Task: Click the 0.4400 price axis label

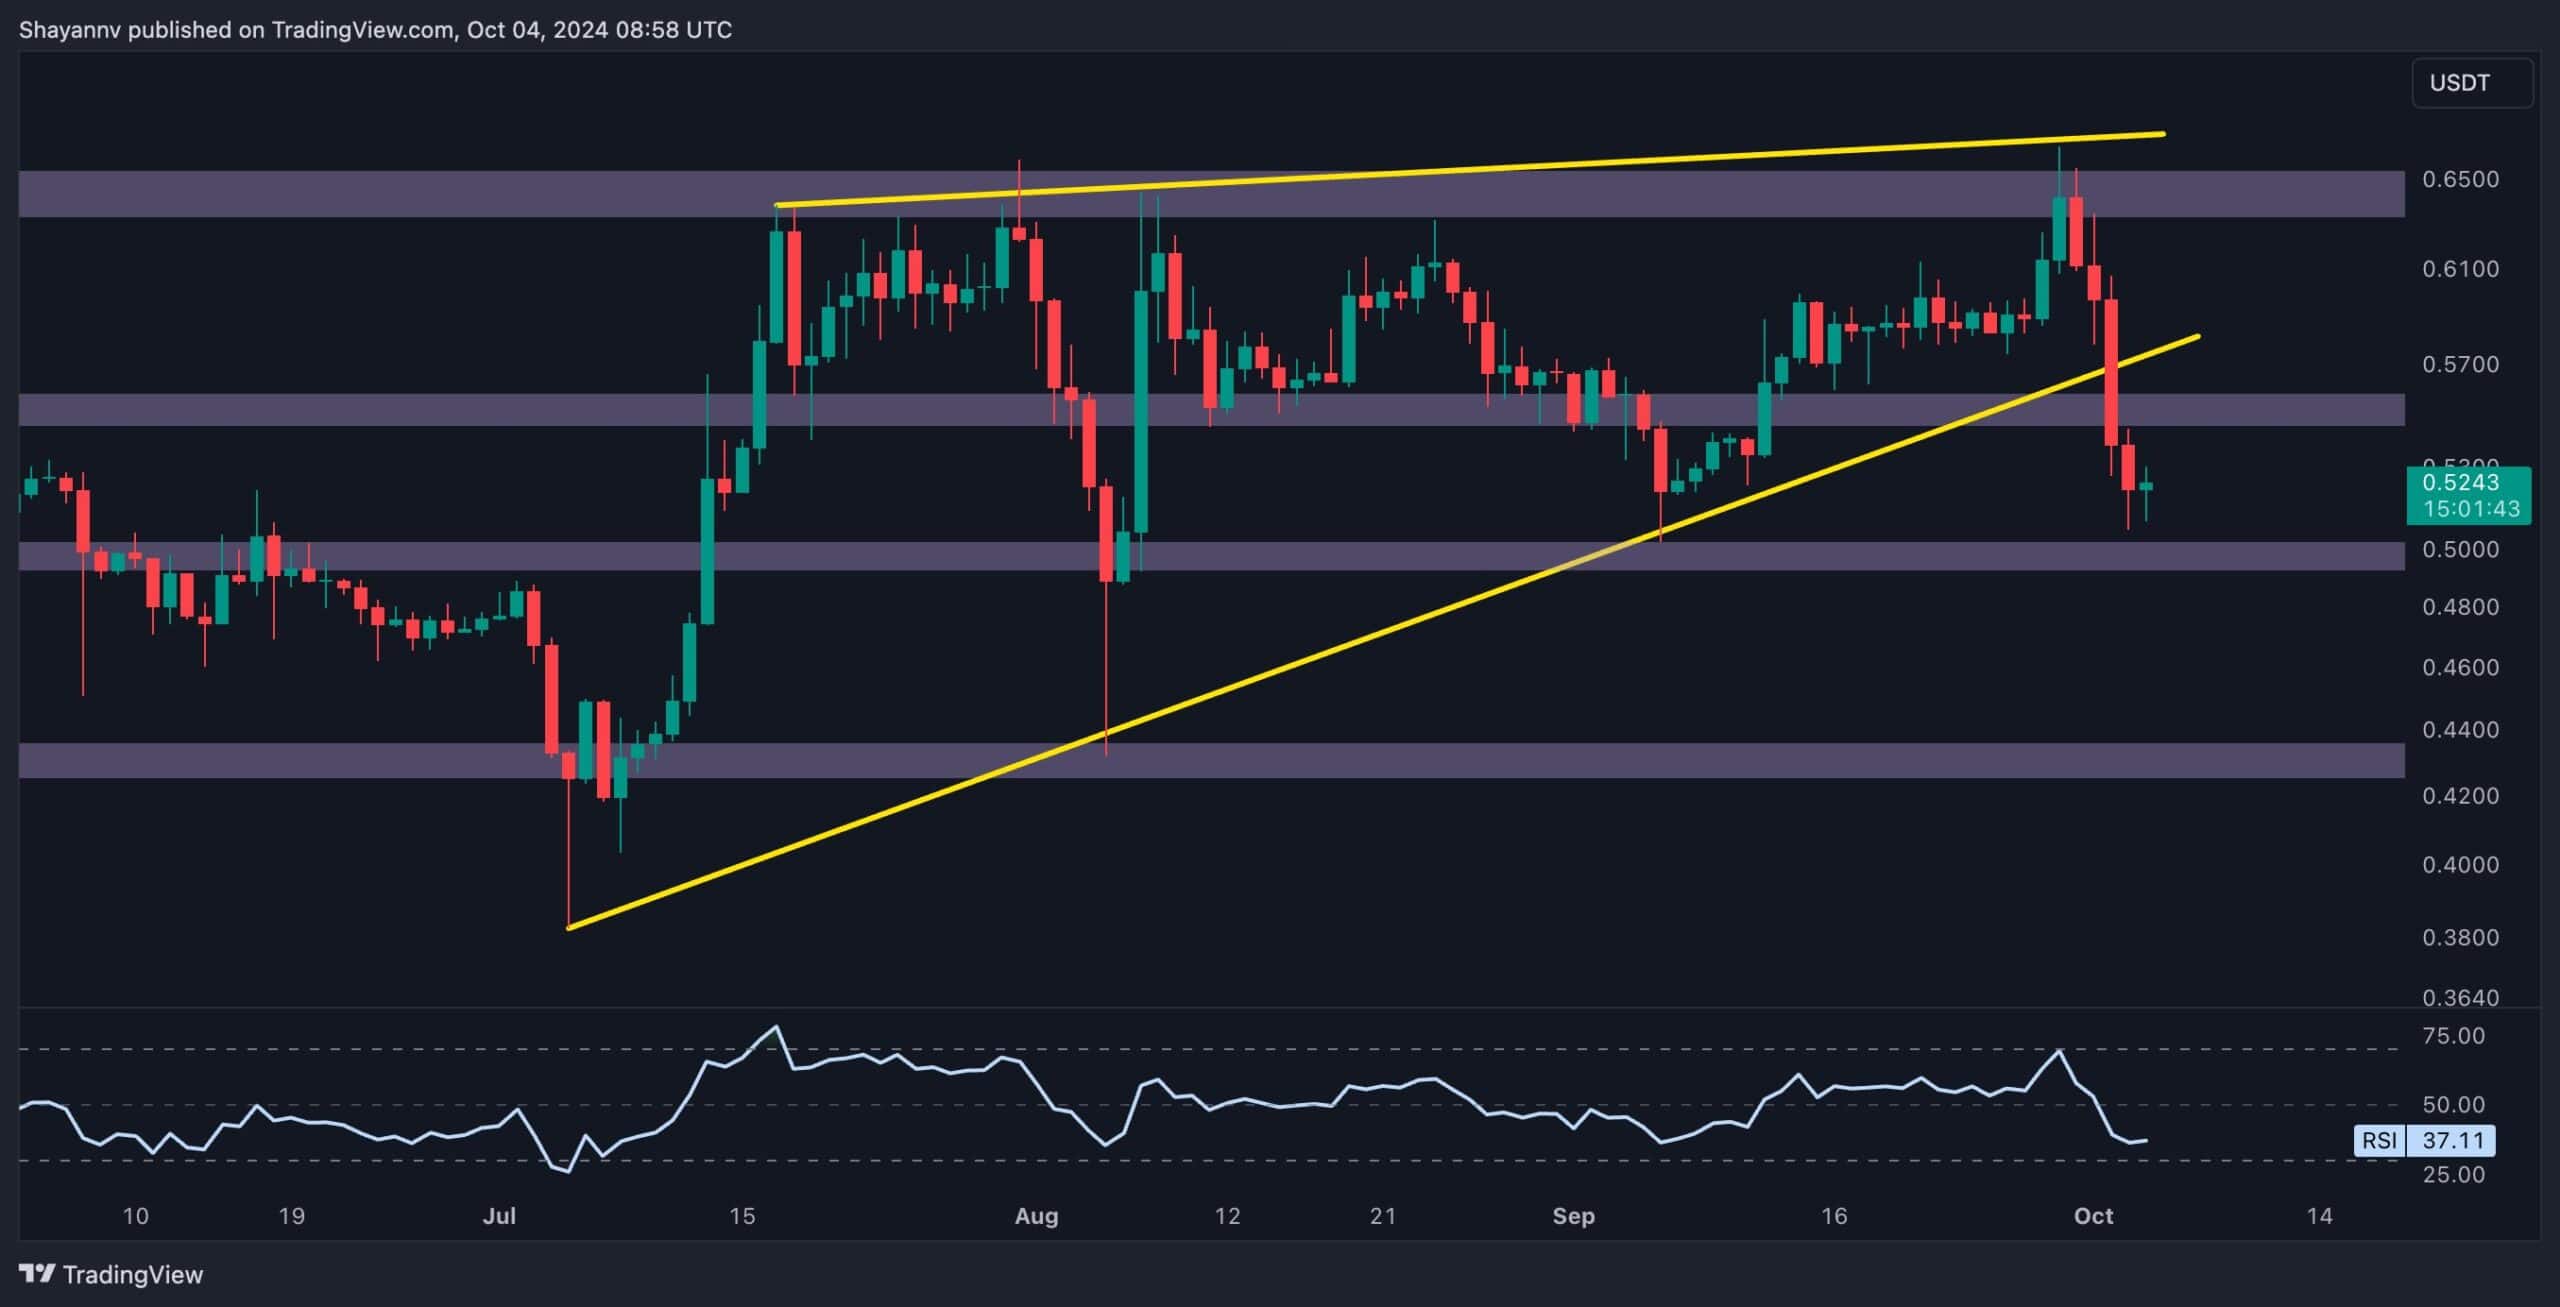Action: 2460,730
